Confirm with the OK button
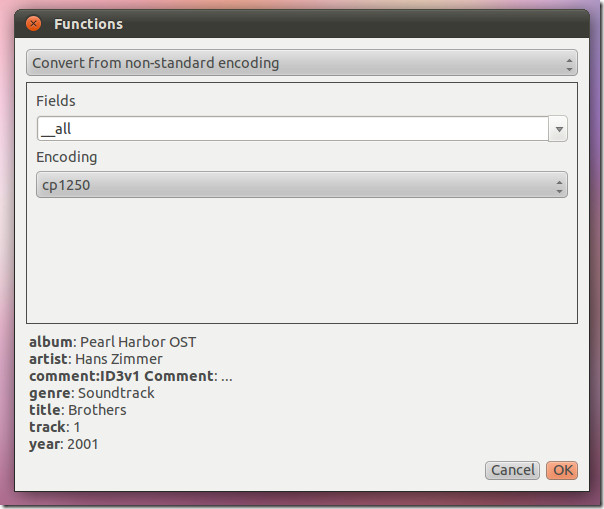This screenshot has height=509, width=604. [562, 470]
